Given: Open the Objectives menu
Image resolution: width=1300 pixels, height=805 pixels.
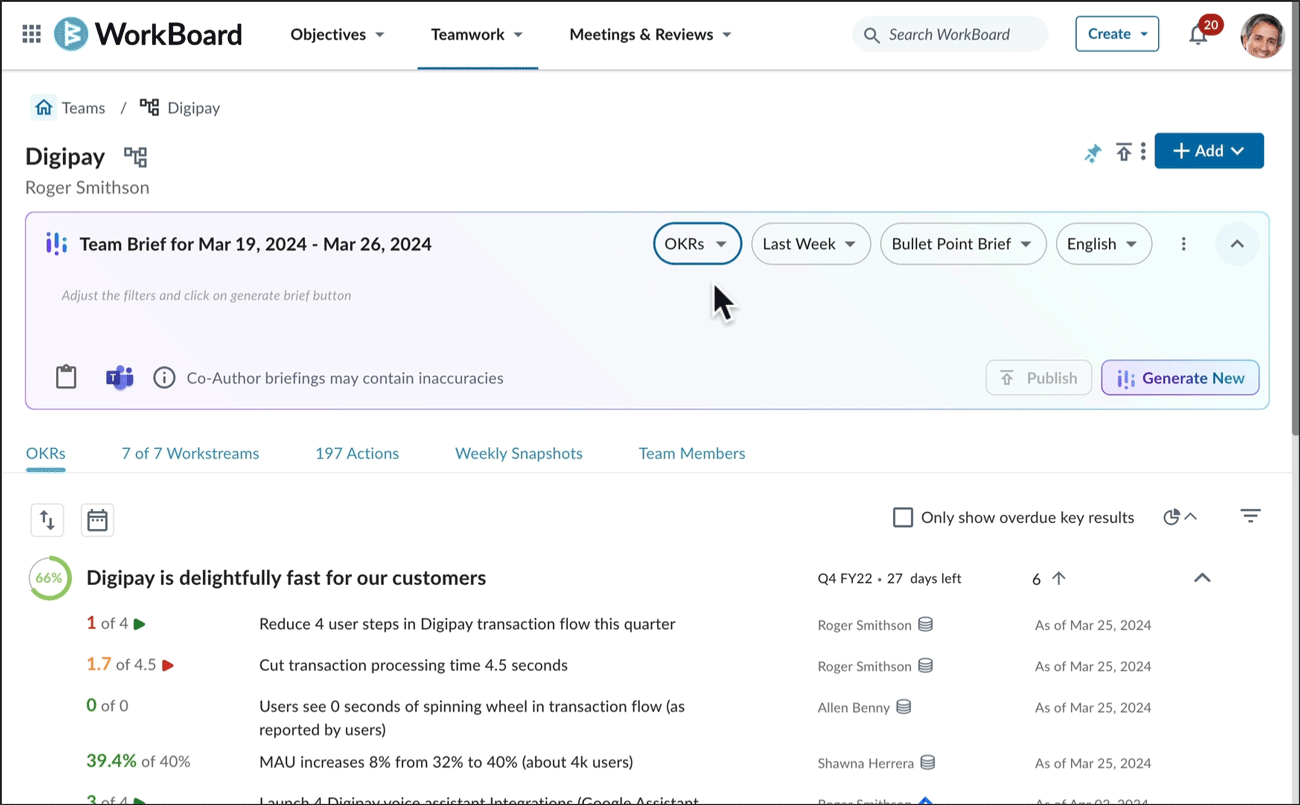Looking at the screenshot, I should (x=337, y=34).
